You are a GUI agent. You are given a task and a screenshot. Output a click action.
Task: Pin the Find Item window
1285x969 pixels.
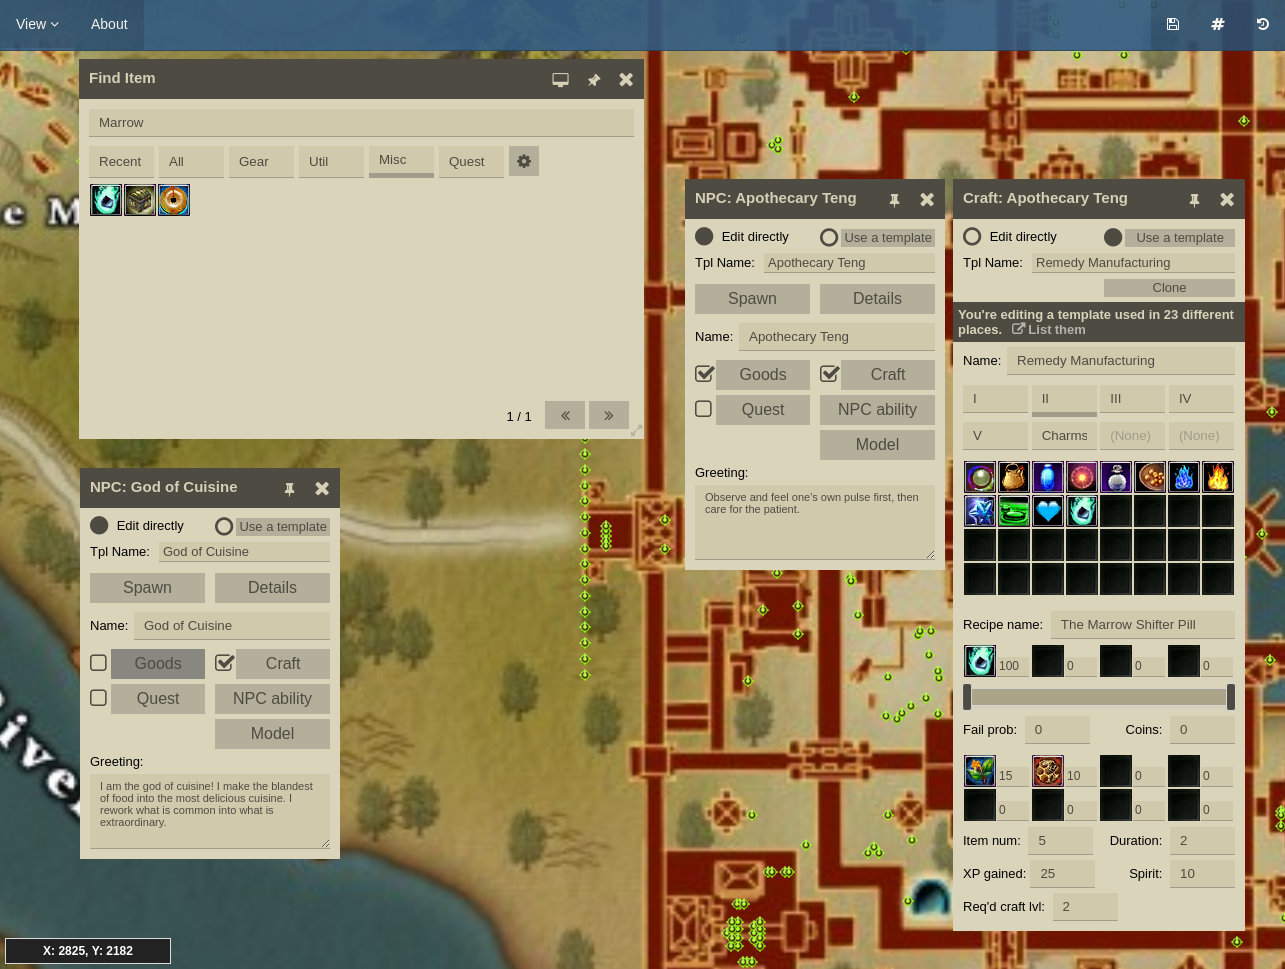(594, 80)
